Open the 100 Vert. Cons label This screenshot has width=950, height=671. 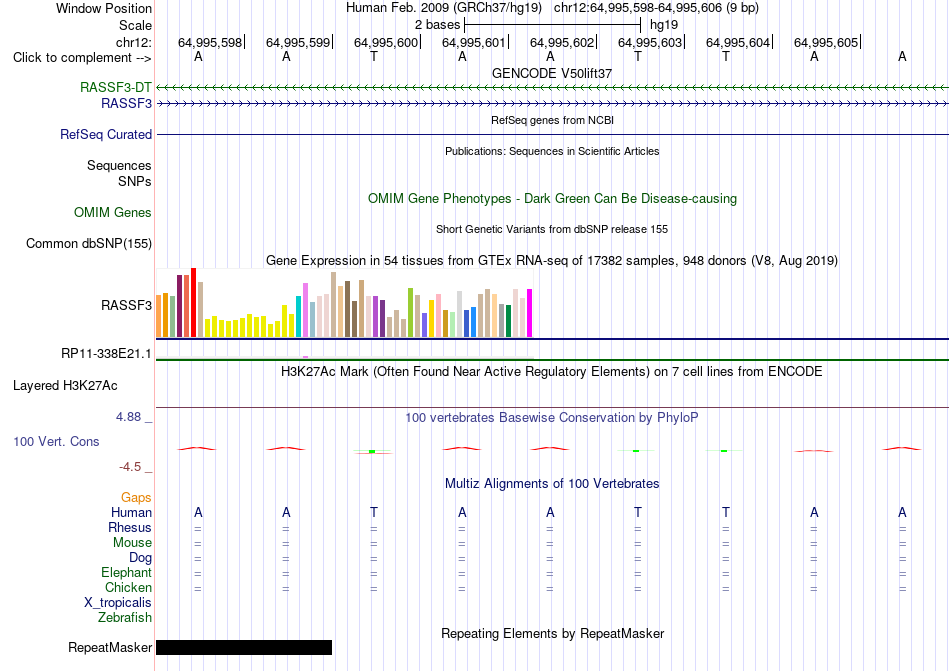(x=56, y=441)
